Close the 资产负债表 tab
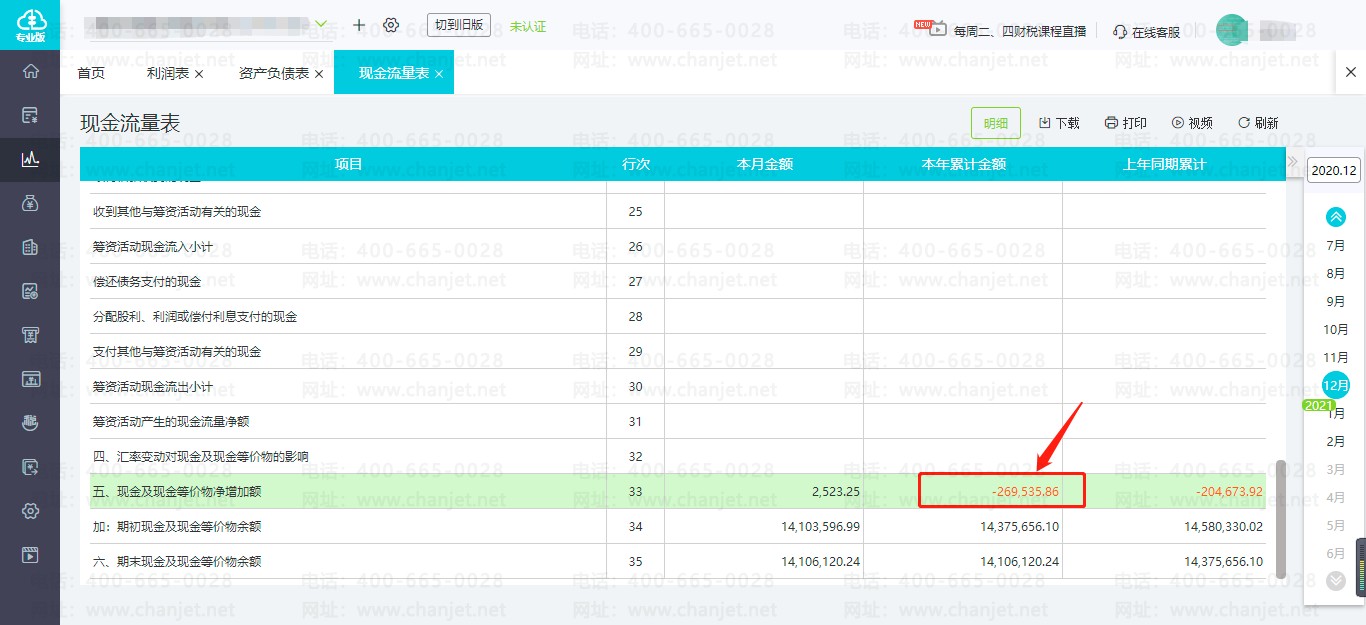The width and height of the screenshot is (1366, 625). (x=319, y=74)
